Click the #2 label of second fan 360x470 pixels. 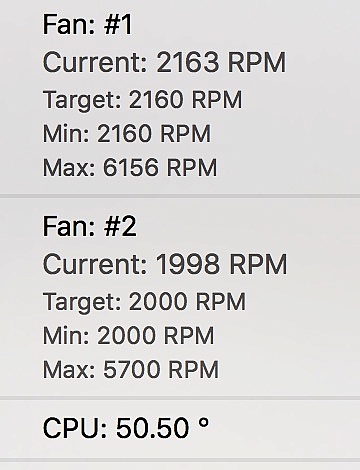[120, 226]
